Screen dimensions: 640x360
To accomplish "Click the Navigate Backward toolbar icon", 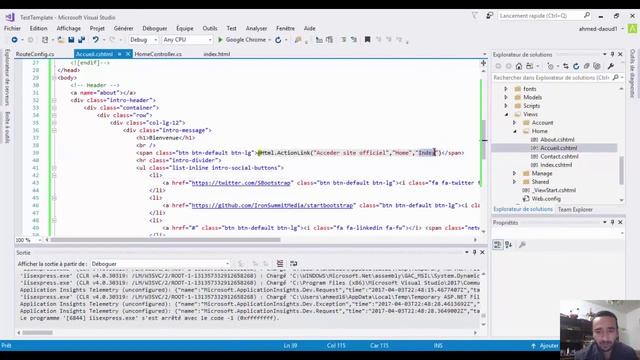I will pos(14,40).
